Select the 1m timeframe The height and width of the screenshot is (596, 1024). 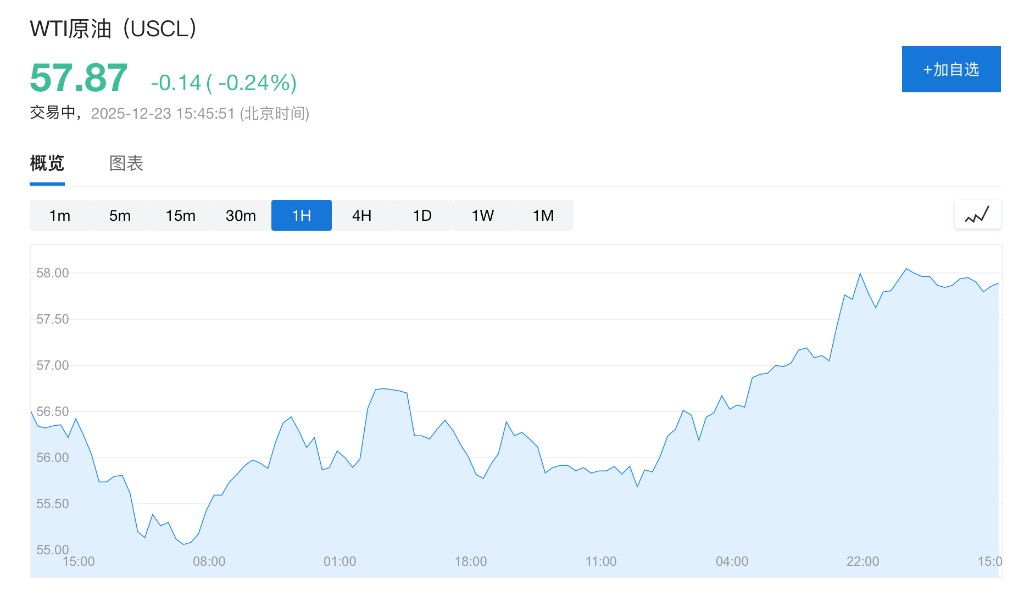[60, 216]
